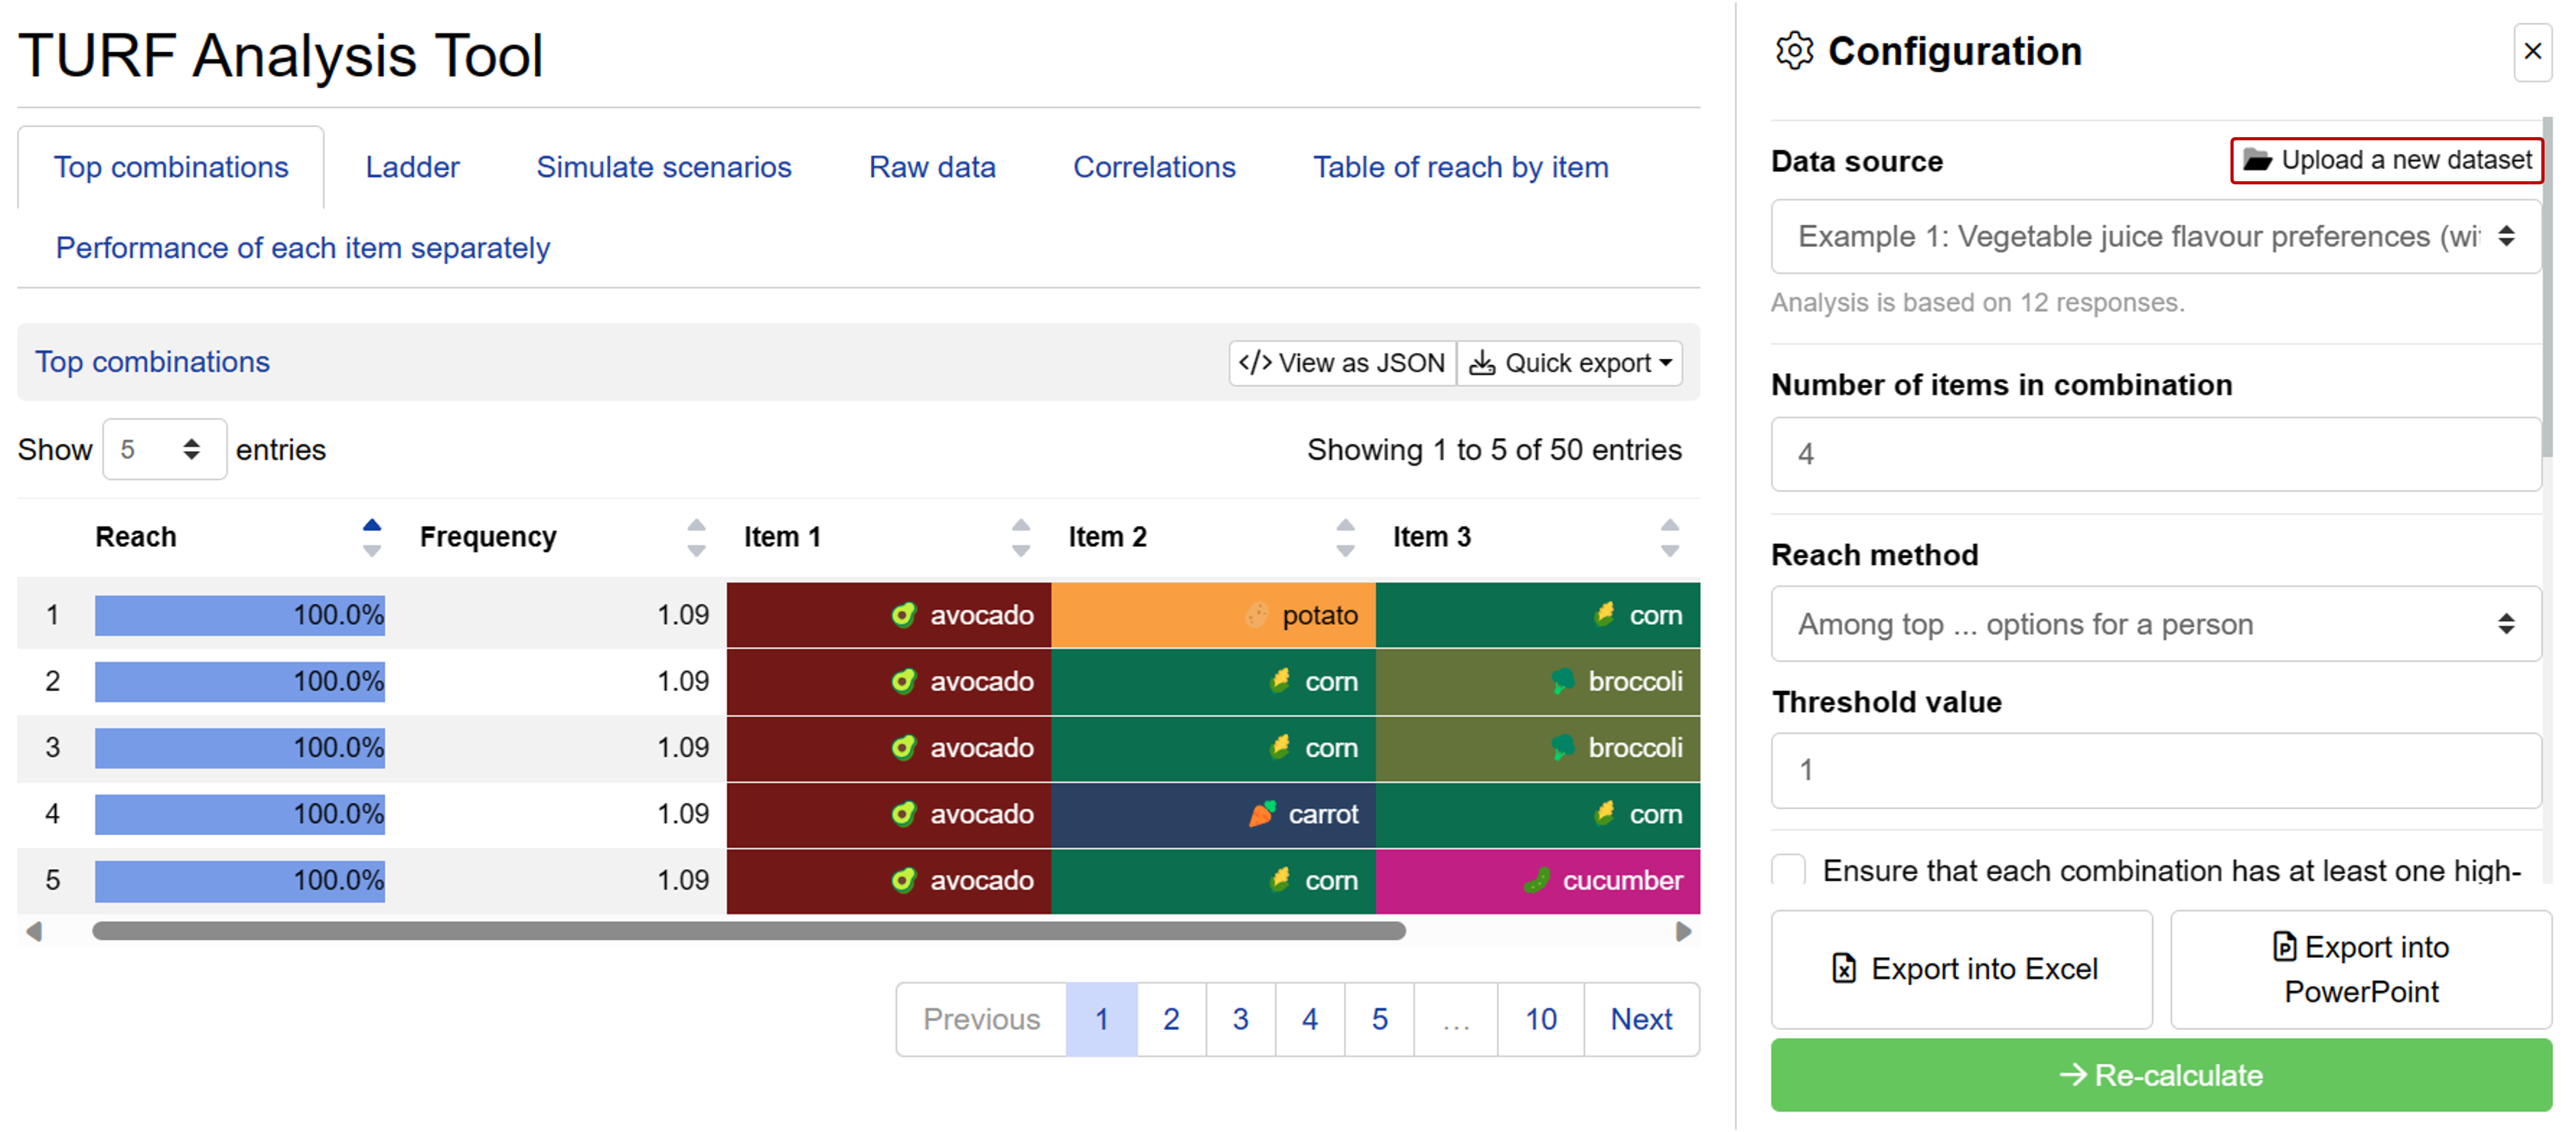2576x1132 pixels.
Task: Click the table scrollbar right arrow
Action: pos(1684,931)
